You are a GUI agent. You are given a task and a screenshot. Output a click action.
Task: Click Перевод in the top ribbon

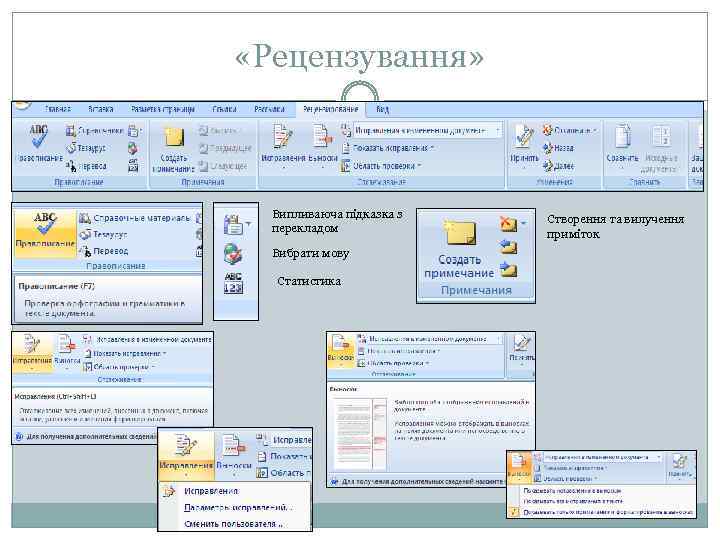86,166
